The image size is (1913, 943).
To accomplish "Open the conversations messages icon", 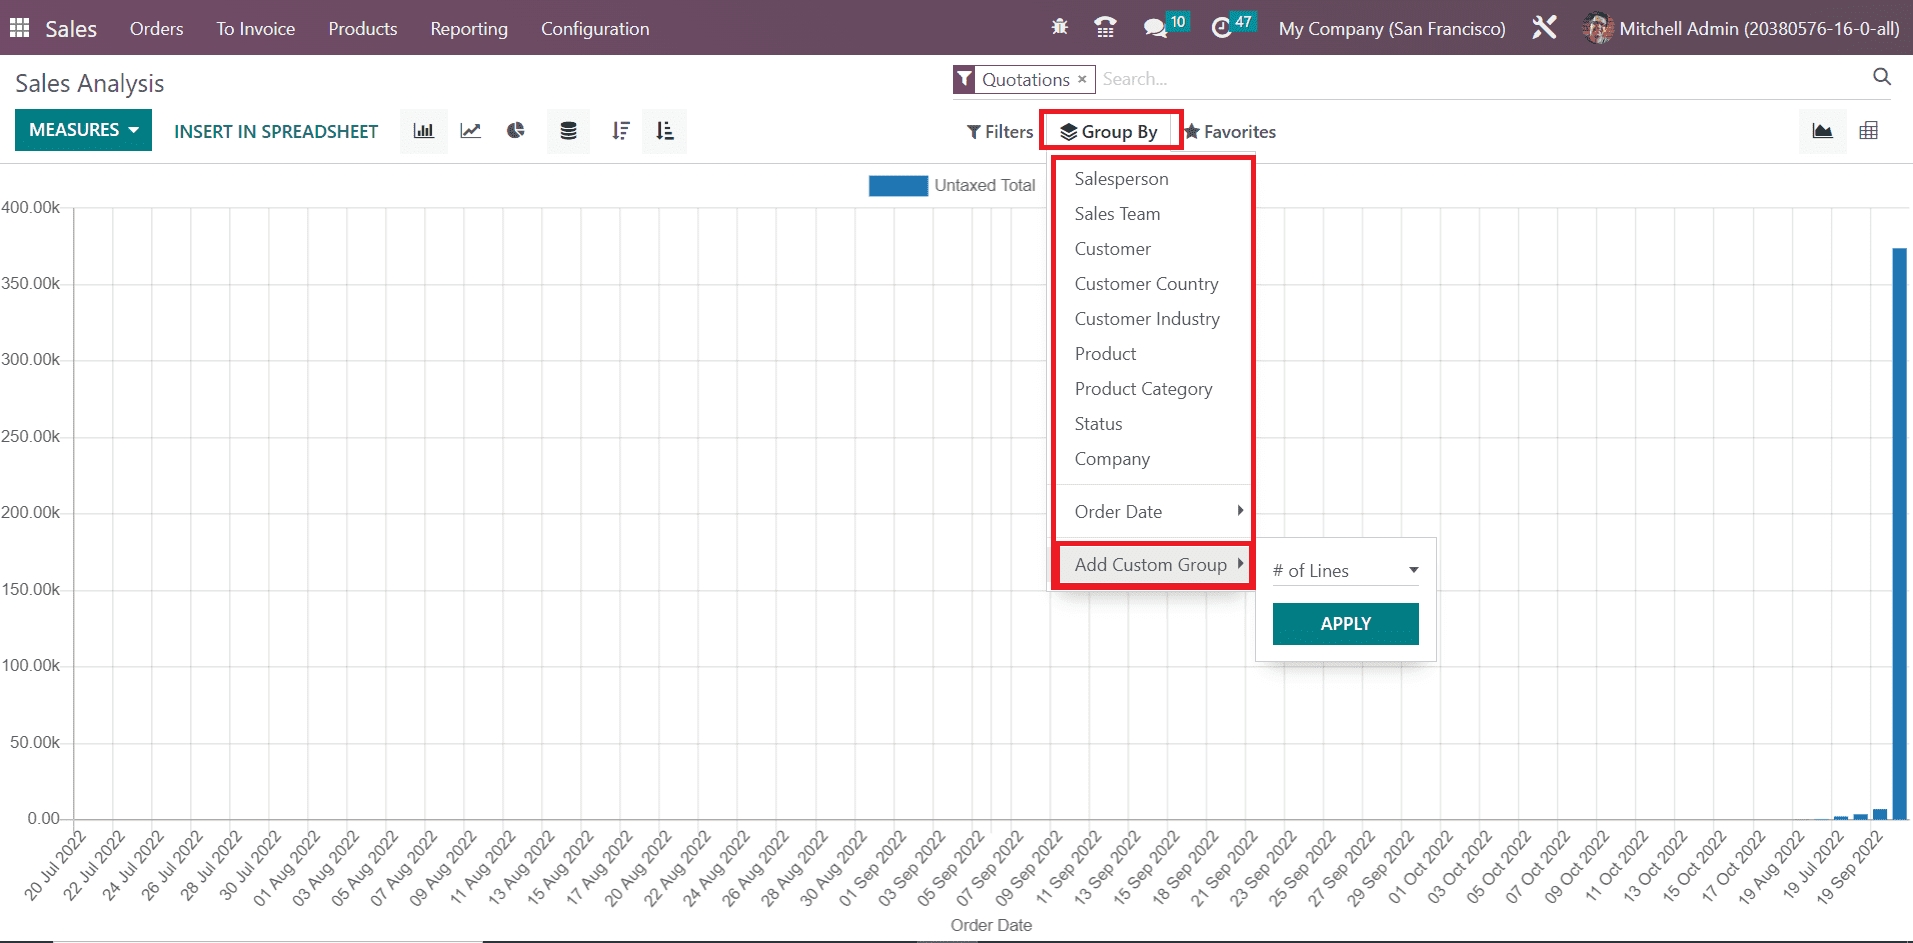I will [x=1155, y=28].
